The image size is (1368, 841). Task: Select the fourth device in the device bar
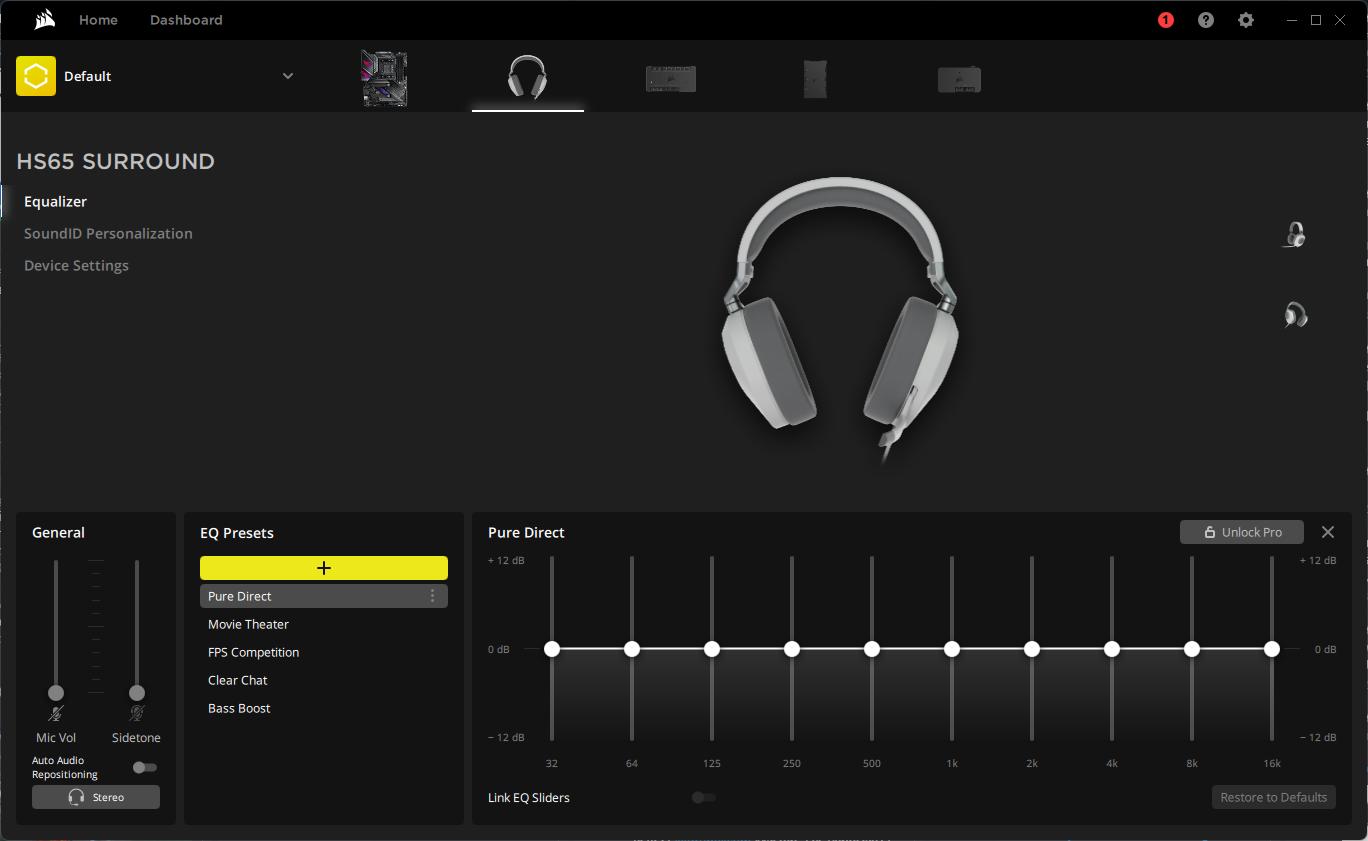pyautogui.click(x=815, y=79)
